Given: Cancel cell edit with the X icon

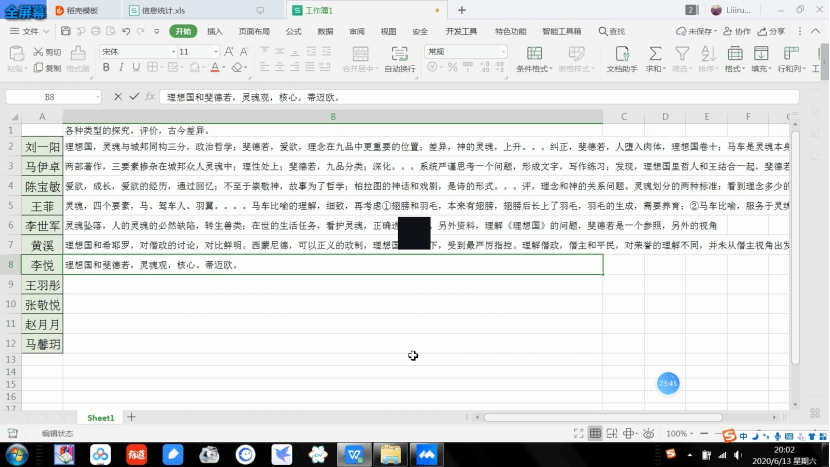Looking at the screenshot, I should click(118, 97).
